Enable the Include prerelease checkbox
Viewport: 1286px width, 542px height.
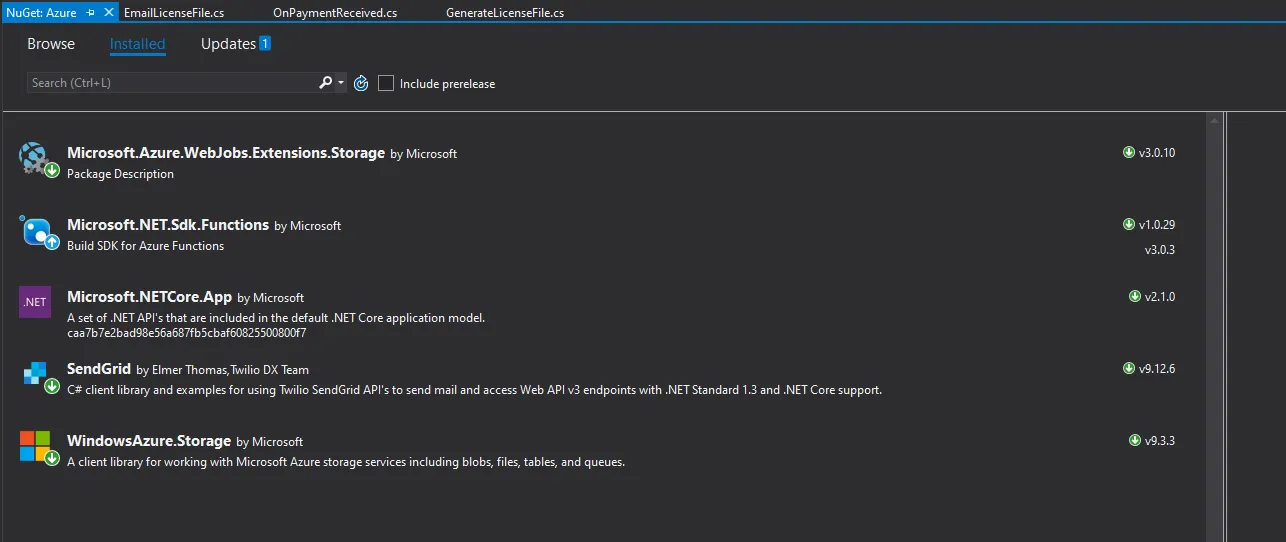pos(386,83)
